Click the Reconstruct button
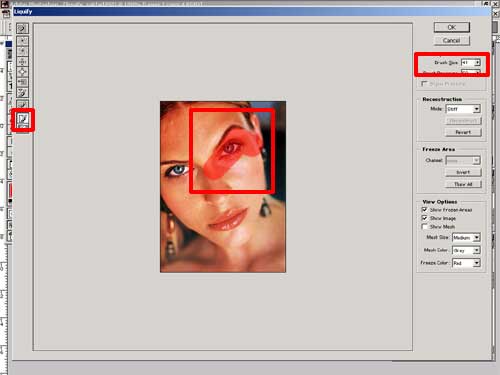This screenshot has height=375, width=500. click(x=463, y=121)
